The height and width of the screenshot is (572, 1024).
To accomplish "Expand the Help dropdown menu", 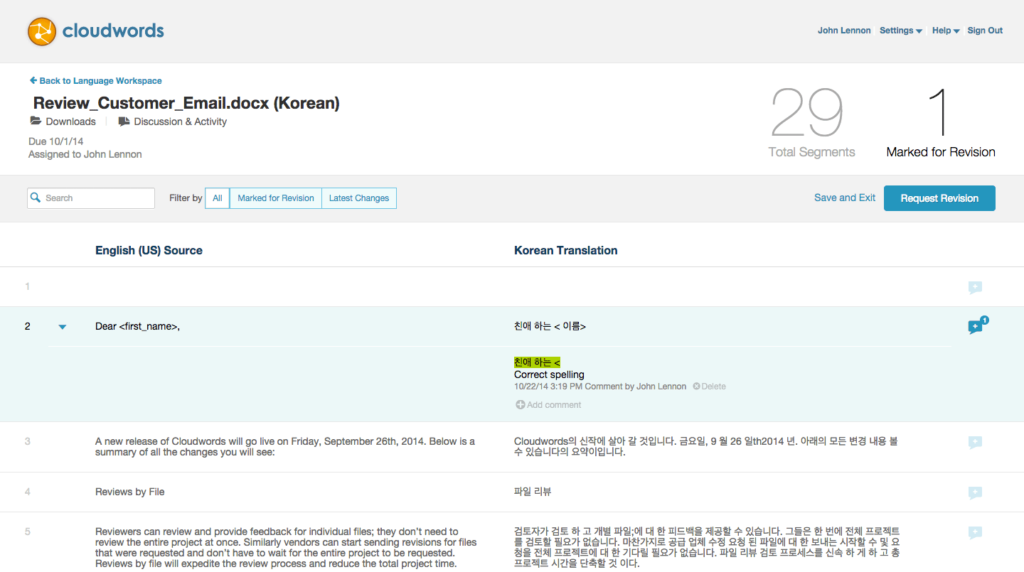I will coord(945,31).
